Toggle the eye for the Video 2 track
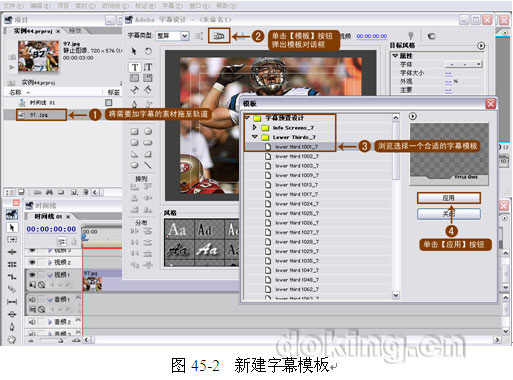 pyautogui.click(x=32, y=262)
